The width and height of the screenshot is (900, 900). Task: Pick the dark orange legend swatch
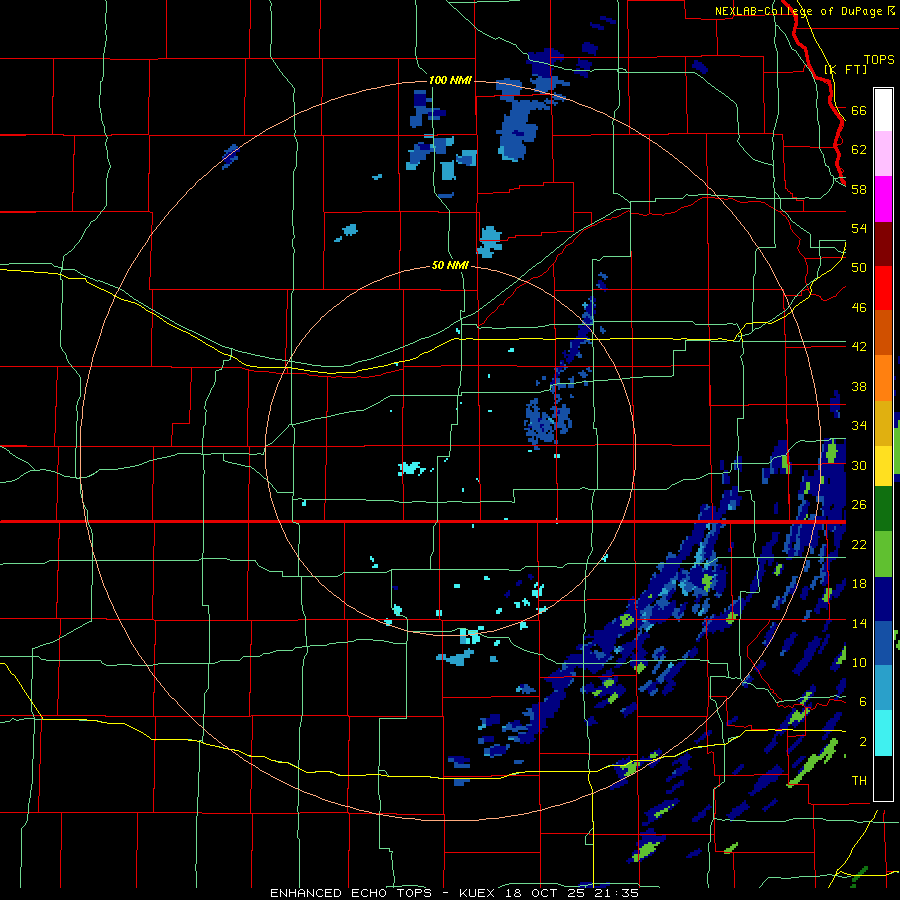pos(883,332)
